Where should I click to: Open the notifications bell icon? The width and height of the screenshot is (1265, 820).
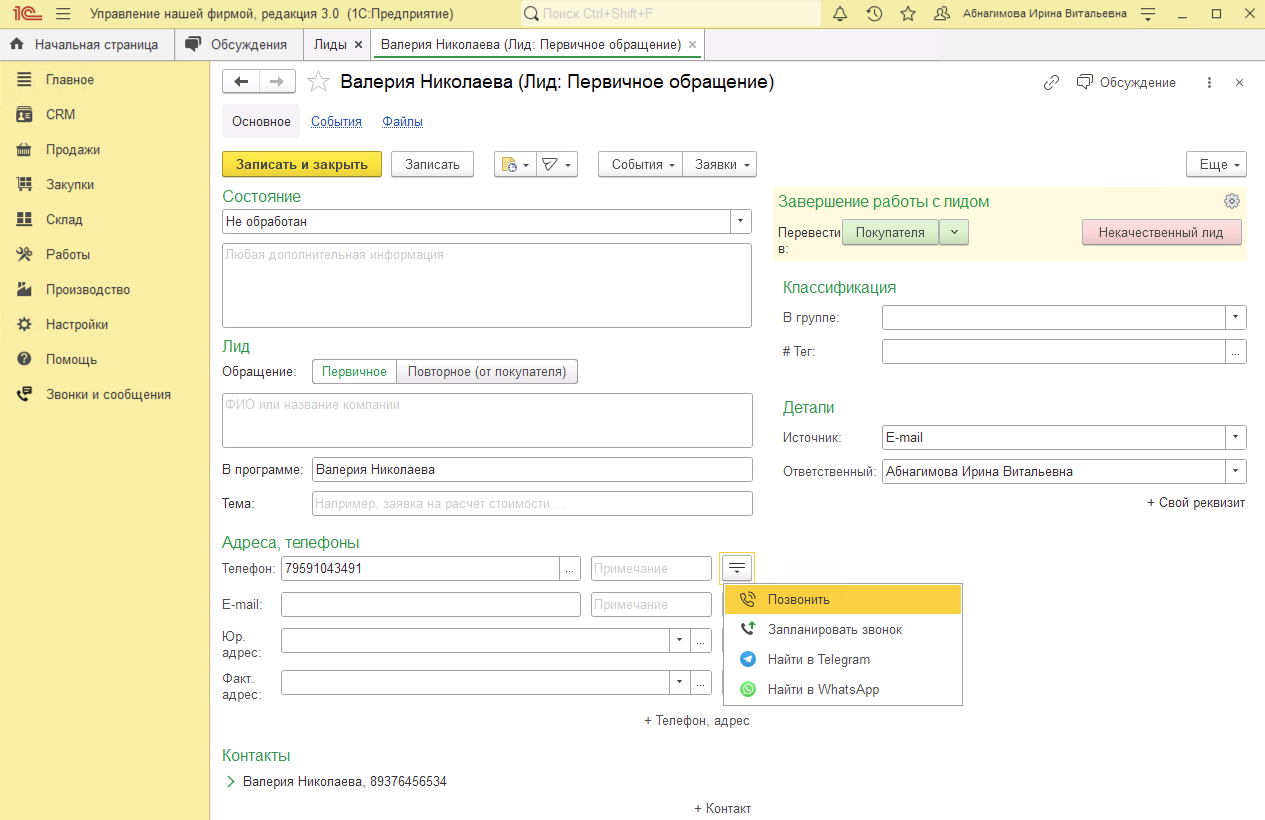pyautogui.click(x=840, y=14)
